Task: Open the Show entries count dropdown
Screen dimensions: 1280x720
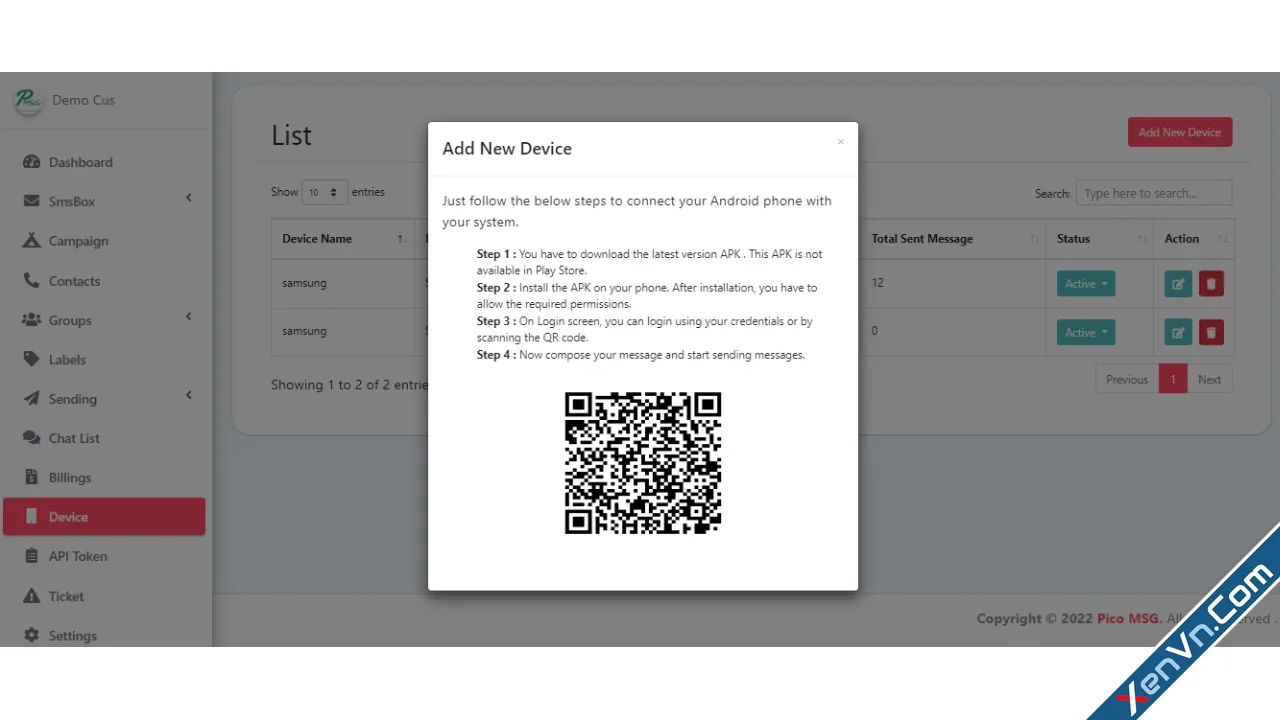Action: pos(323,192)
